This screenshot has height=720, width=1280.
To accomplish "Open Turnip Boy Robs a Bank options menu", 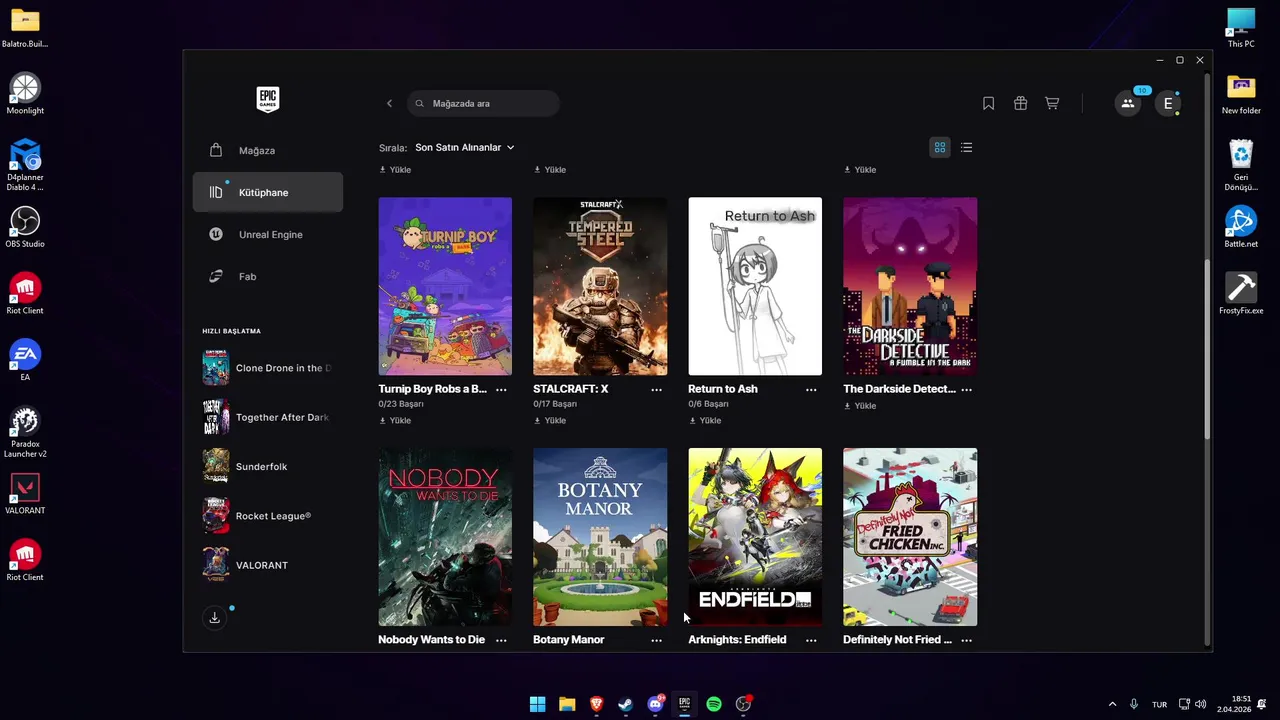I will tap(501, 389).
